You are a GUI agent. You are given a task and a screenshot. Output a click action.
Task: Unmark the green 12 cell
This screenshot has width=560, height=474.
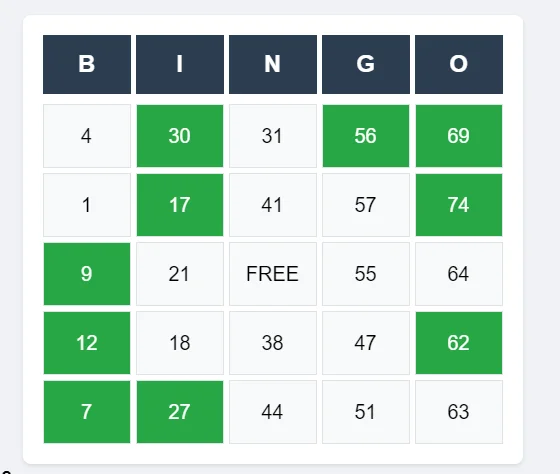(87, 343)
